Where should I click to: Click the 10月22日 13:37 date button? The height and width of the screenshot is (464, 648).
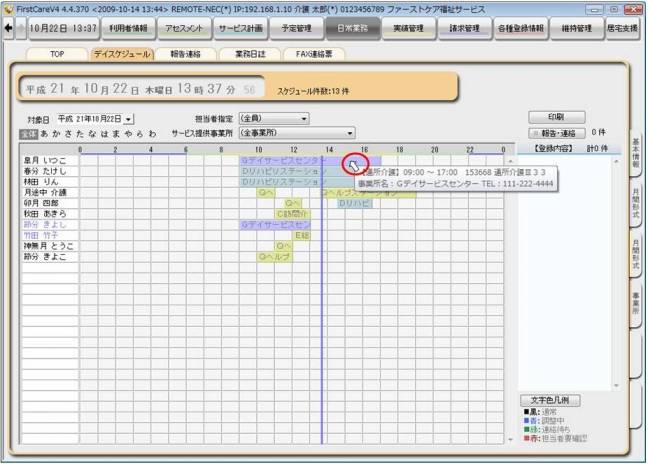(x=64, y=28)
